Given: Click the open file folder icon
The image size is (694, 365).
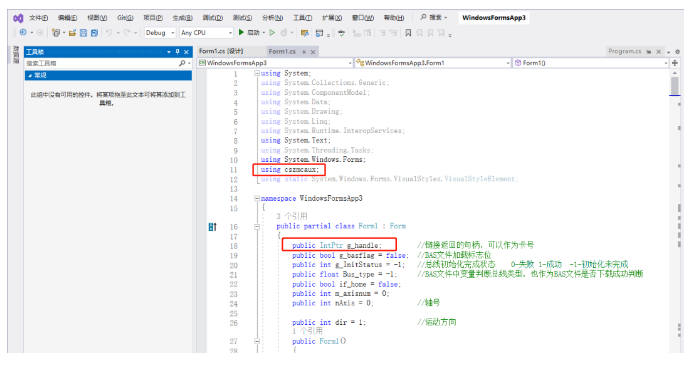Looking at the screenshot, I should tap(73, 33).
